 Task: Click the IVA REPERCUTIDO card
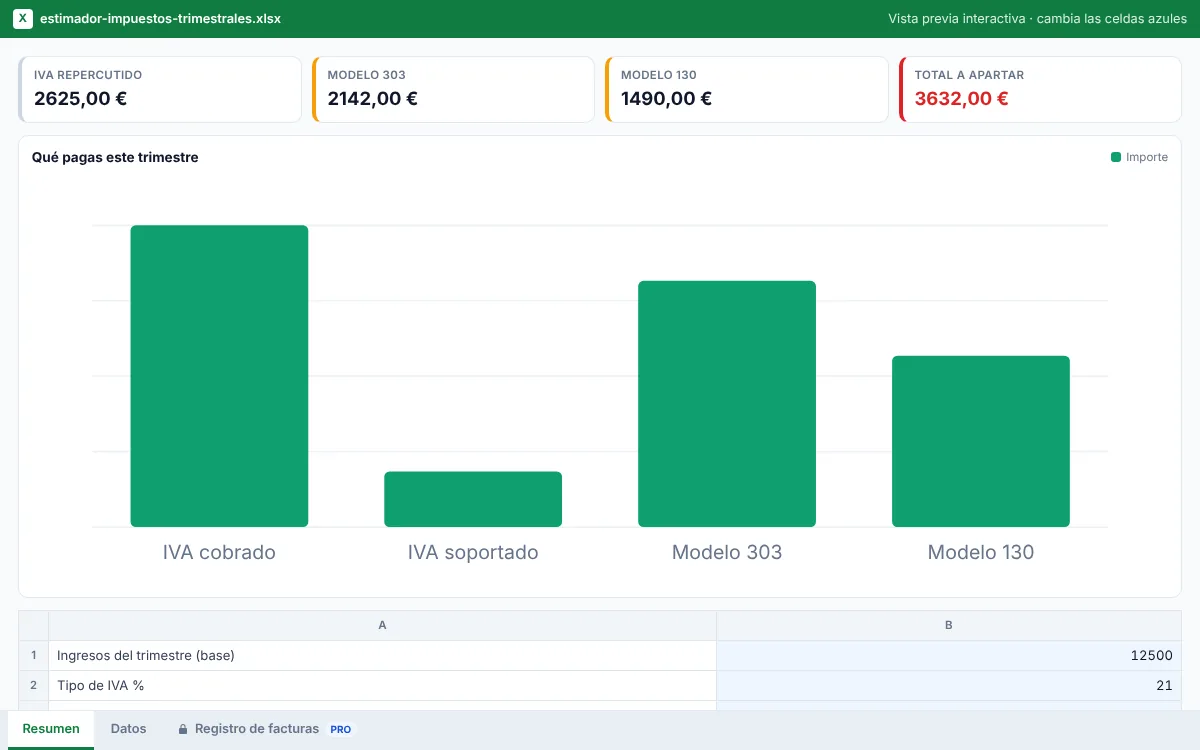click(160, 89)
